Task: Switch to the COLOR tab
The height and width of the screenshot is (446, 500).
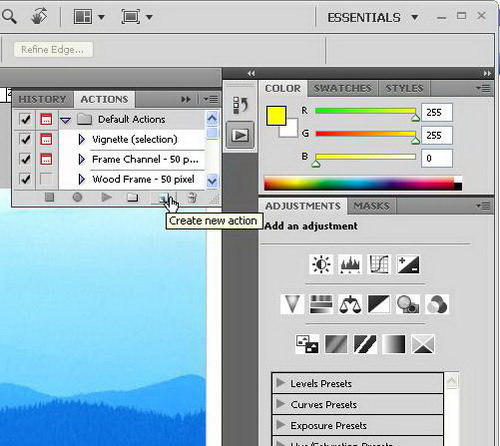Action: click(283, 89)
